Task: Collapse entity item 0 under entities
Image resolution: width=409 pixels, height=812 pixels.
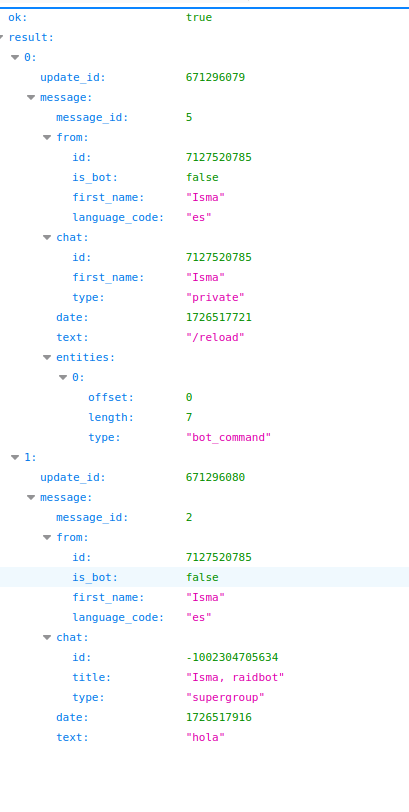Action: [63, 378]
